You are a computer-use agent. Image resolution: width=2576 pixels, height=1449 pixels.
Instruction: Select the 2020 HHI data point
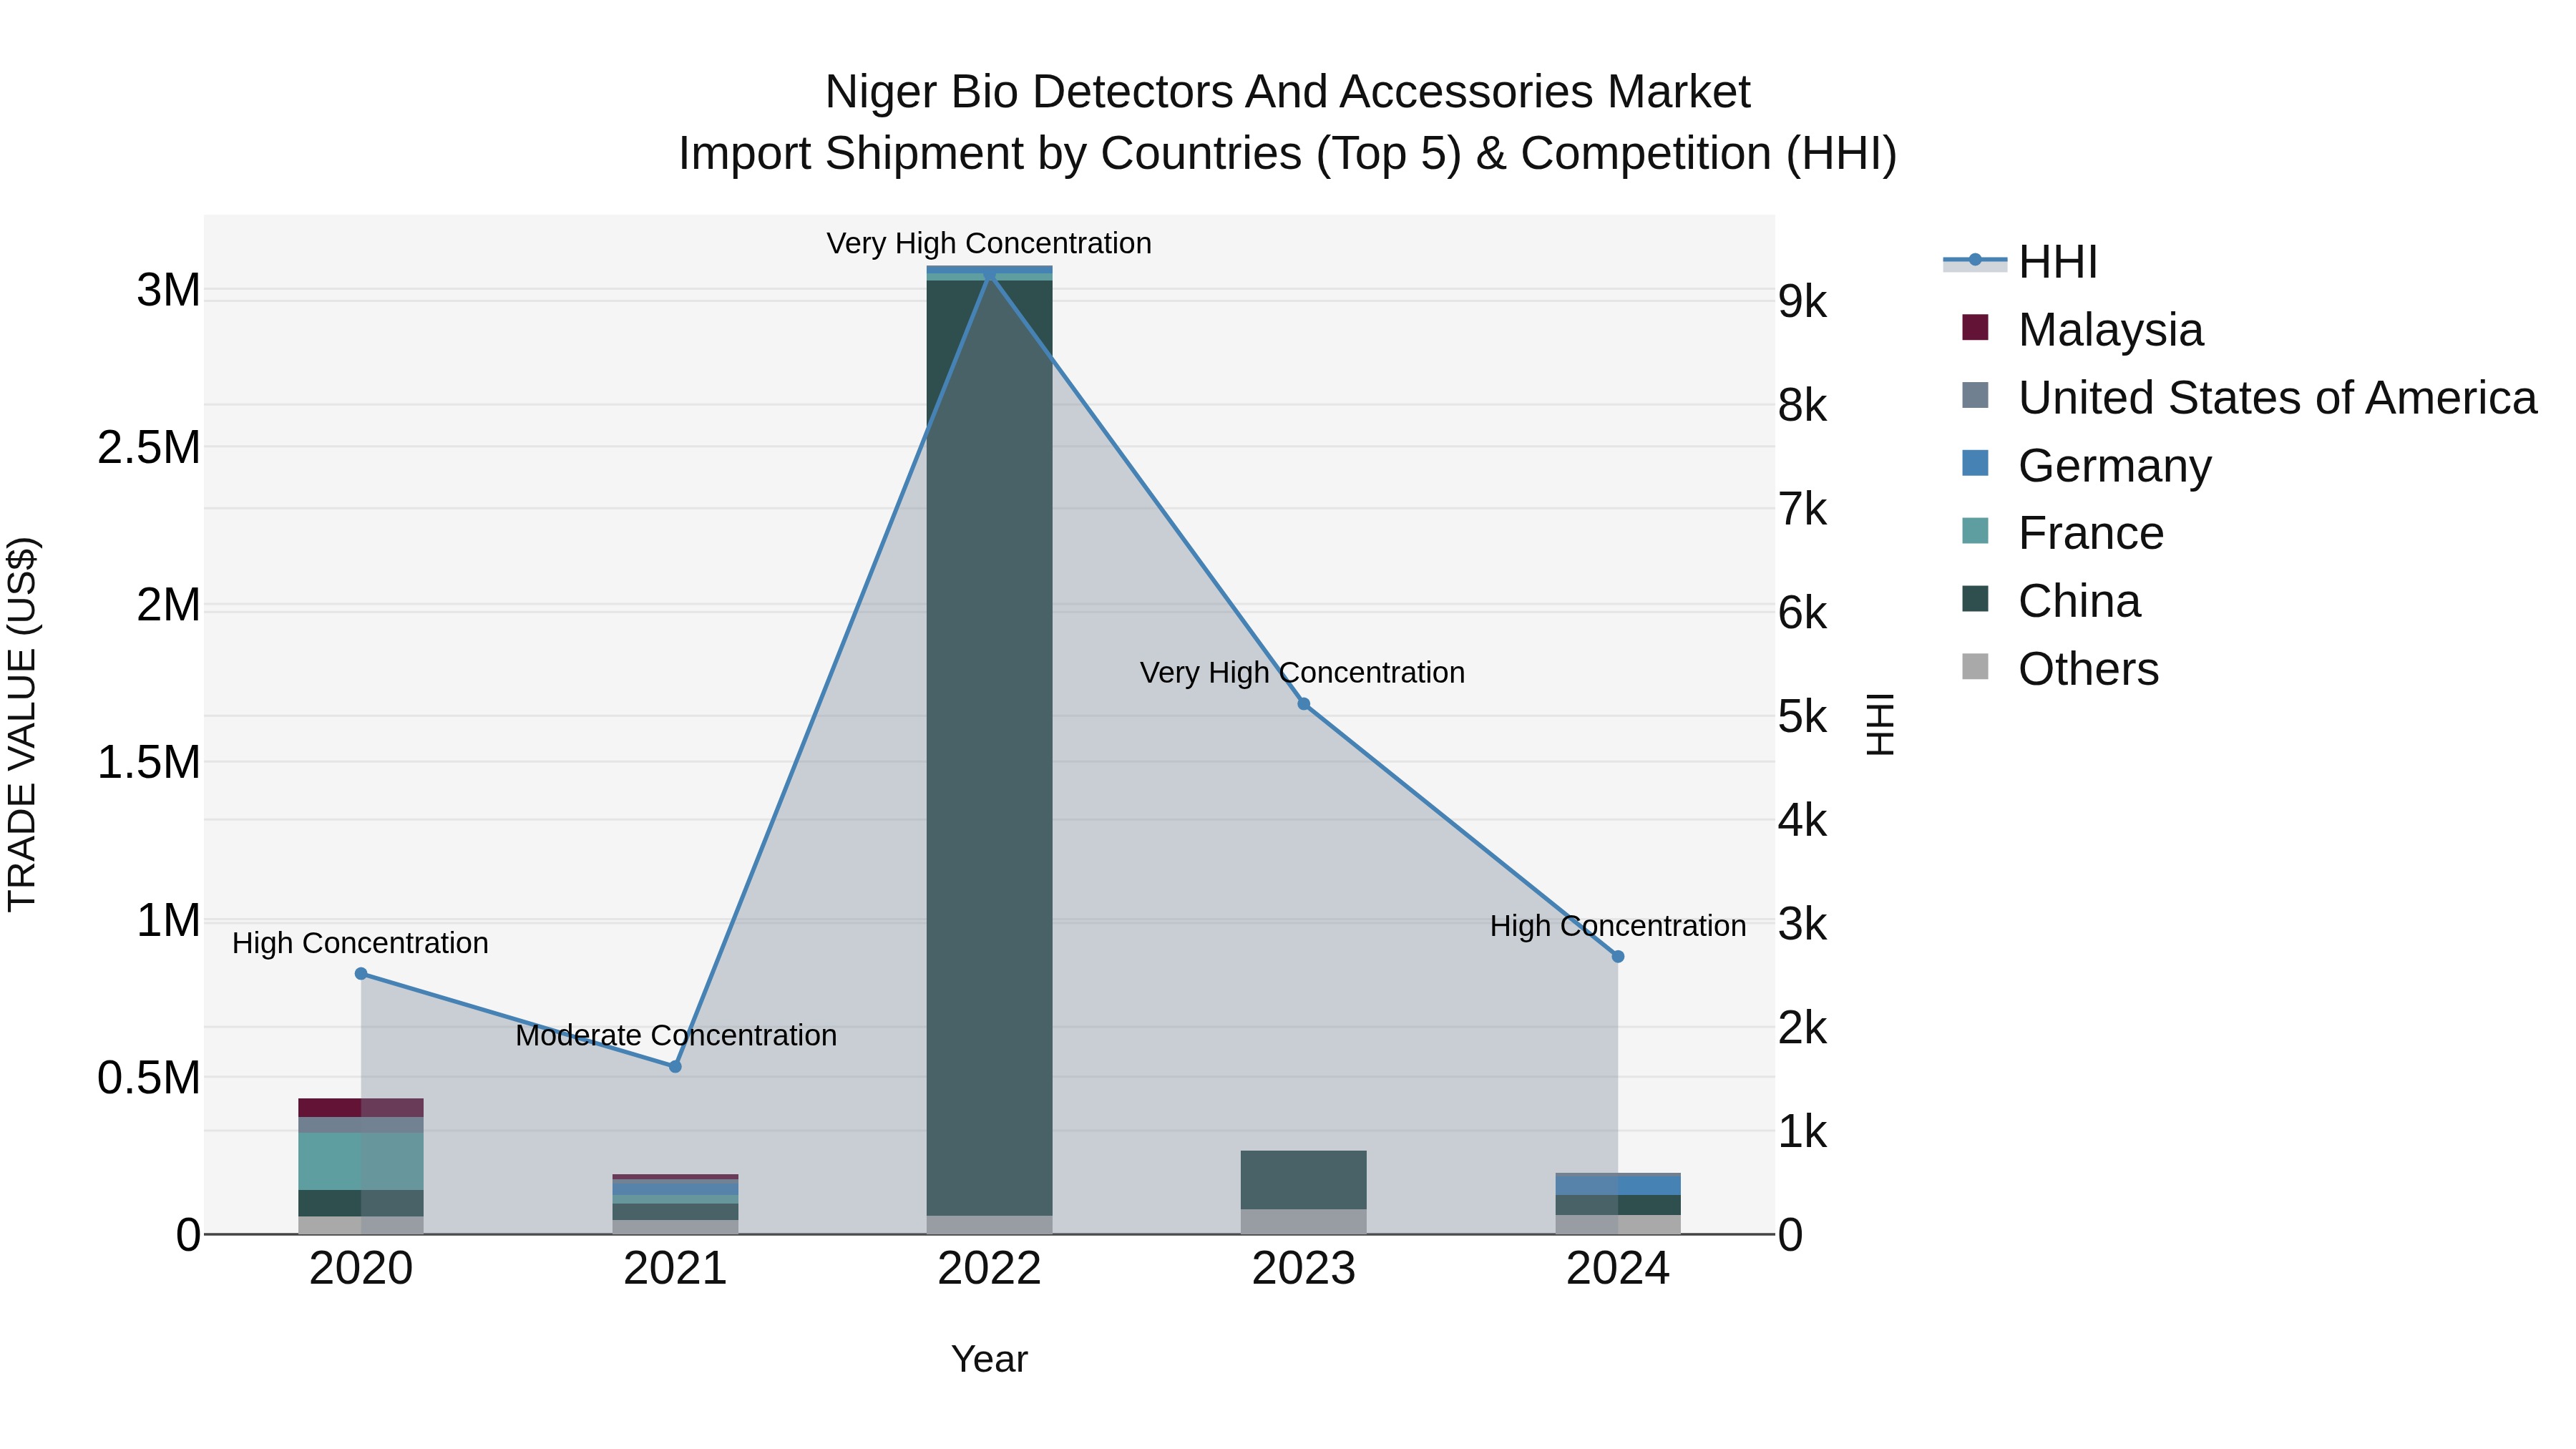click(x=361, y=974)
